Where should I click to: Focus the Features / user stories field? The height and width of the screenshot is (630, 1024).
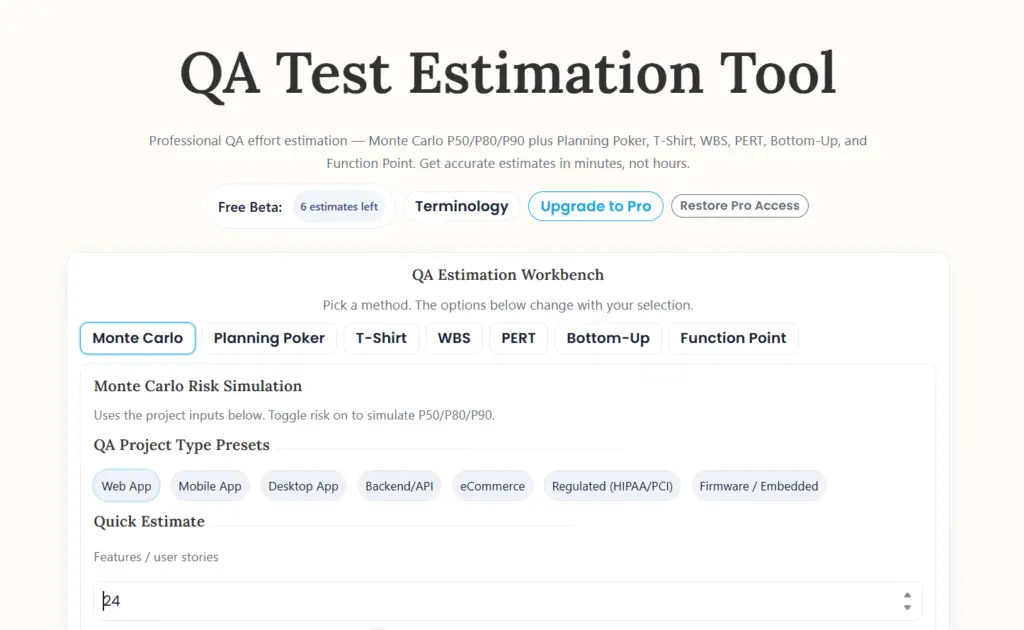point(508,601)
